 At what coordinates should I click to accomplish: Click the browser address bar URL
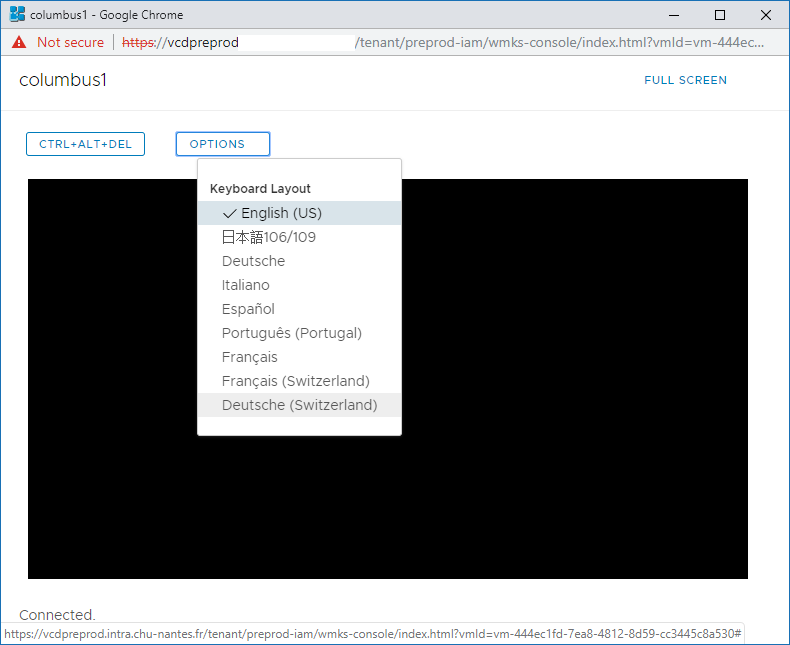click(x=450, y=43)
